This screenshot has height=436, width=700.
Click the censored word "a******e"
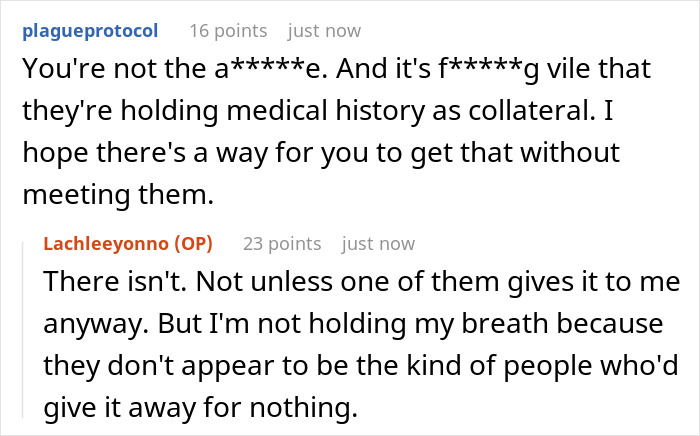coord(272,69)
